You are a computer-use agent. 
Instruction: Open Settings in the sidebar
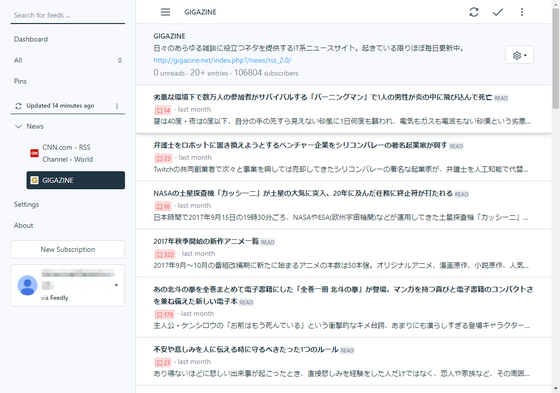pos(26,204)
